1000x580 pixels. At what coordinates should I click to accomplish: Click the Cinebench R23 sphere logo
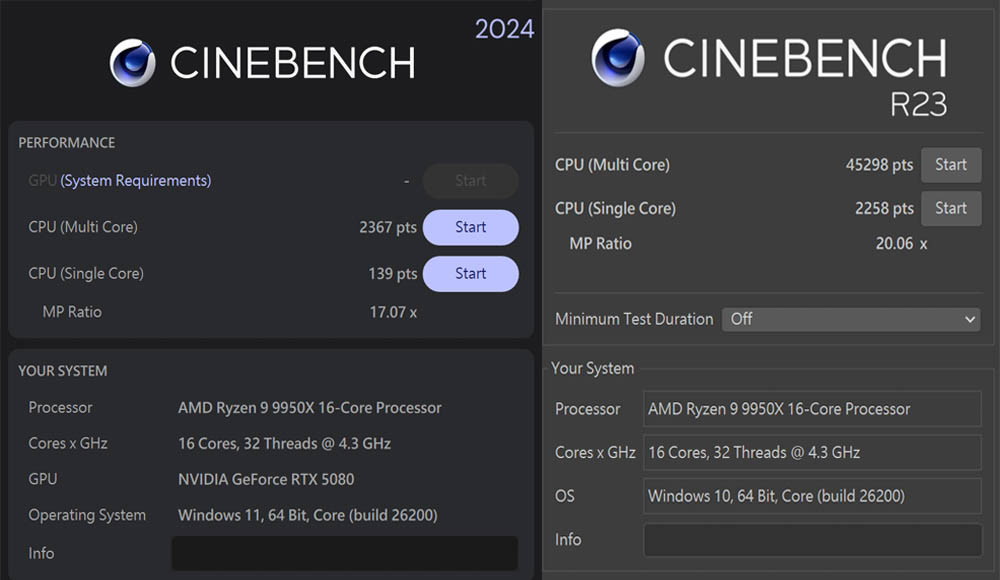[617, 58]
